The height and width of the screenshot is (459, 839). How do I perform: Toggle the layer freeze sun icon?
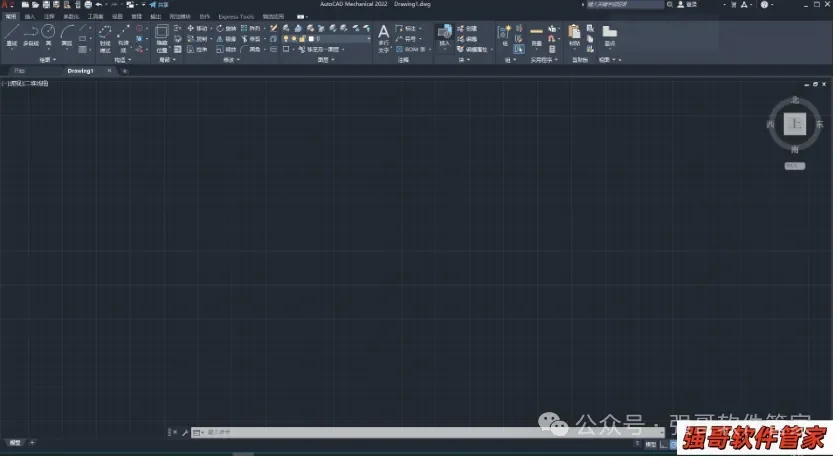click(294, 39)
